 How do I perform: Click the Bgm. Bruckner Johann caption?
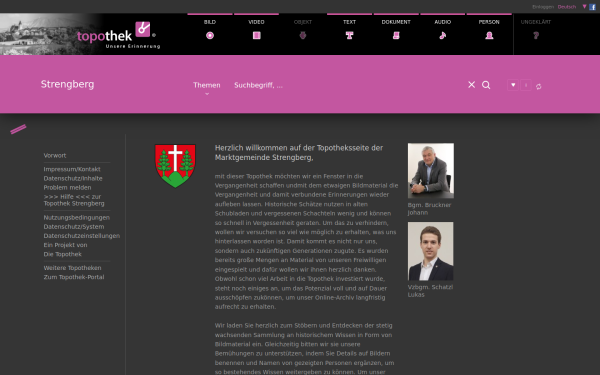[x=429, y=209]
